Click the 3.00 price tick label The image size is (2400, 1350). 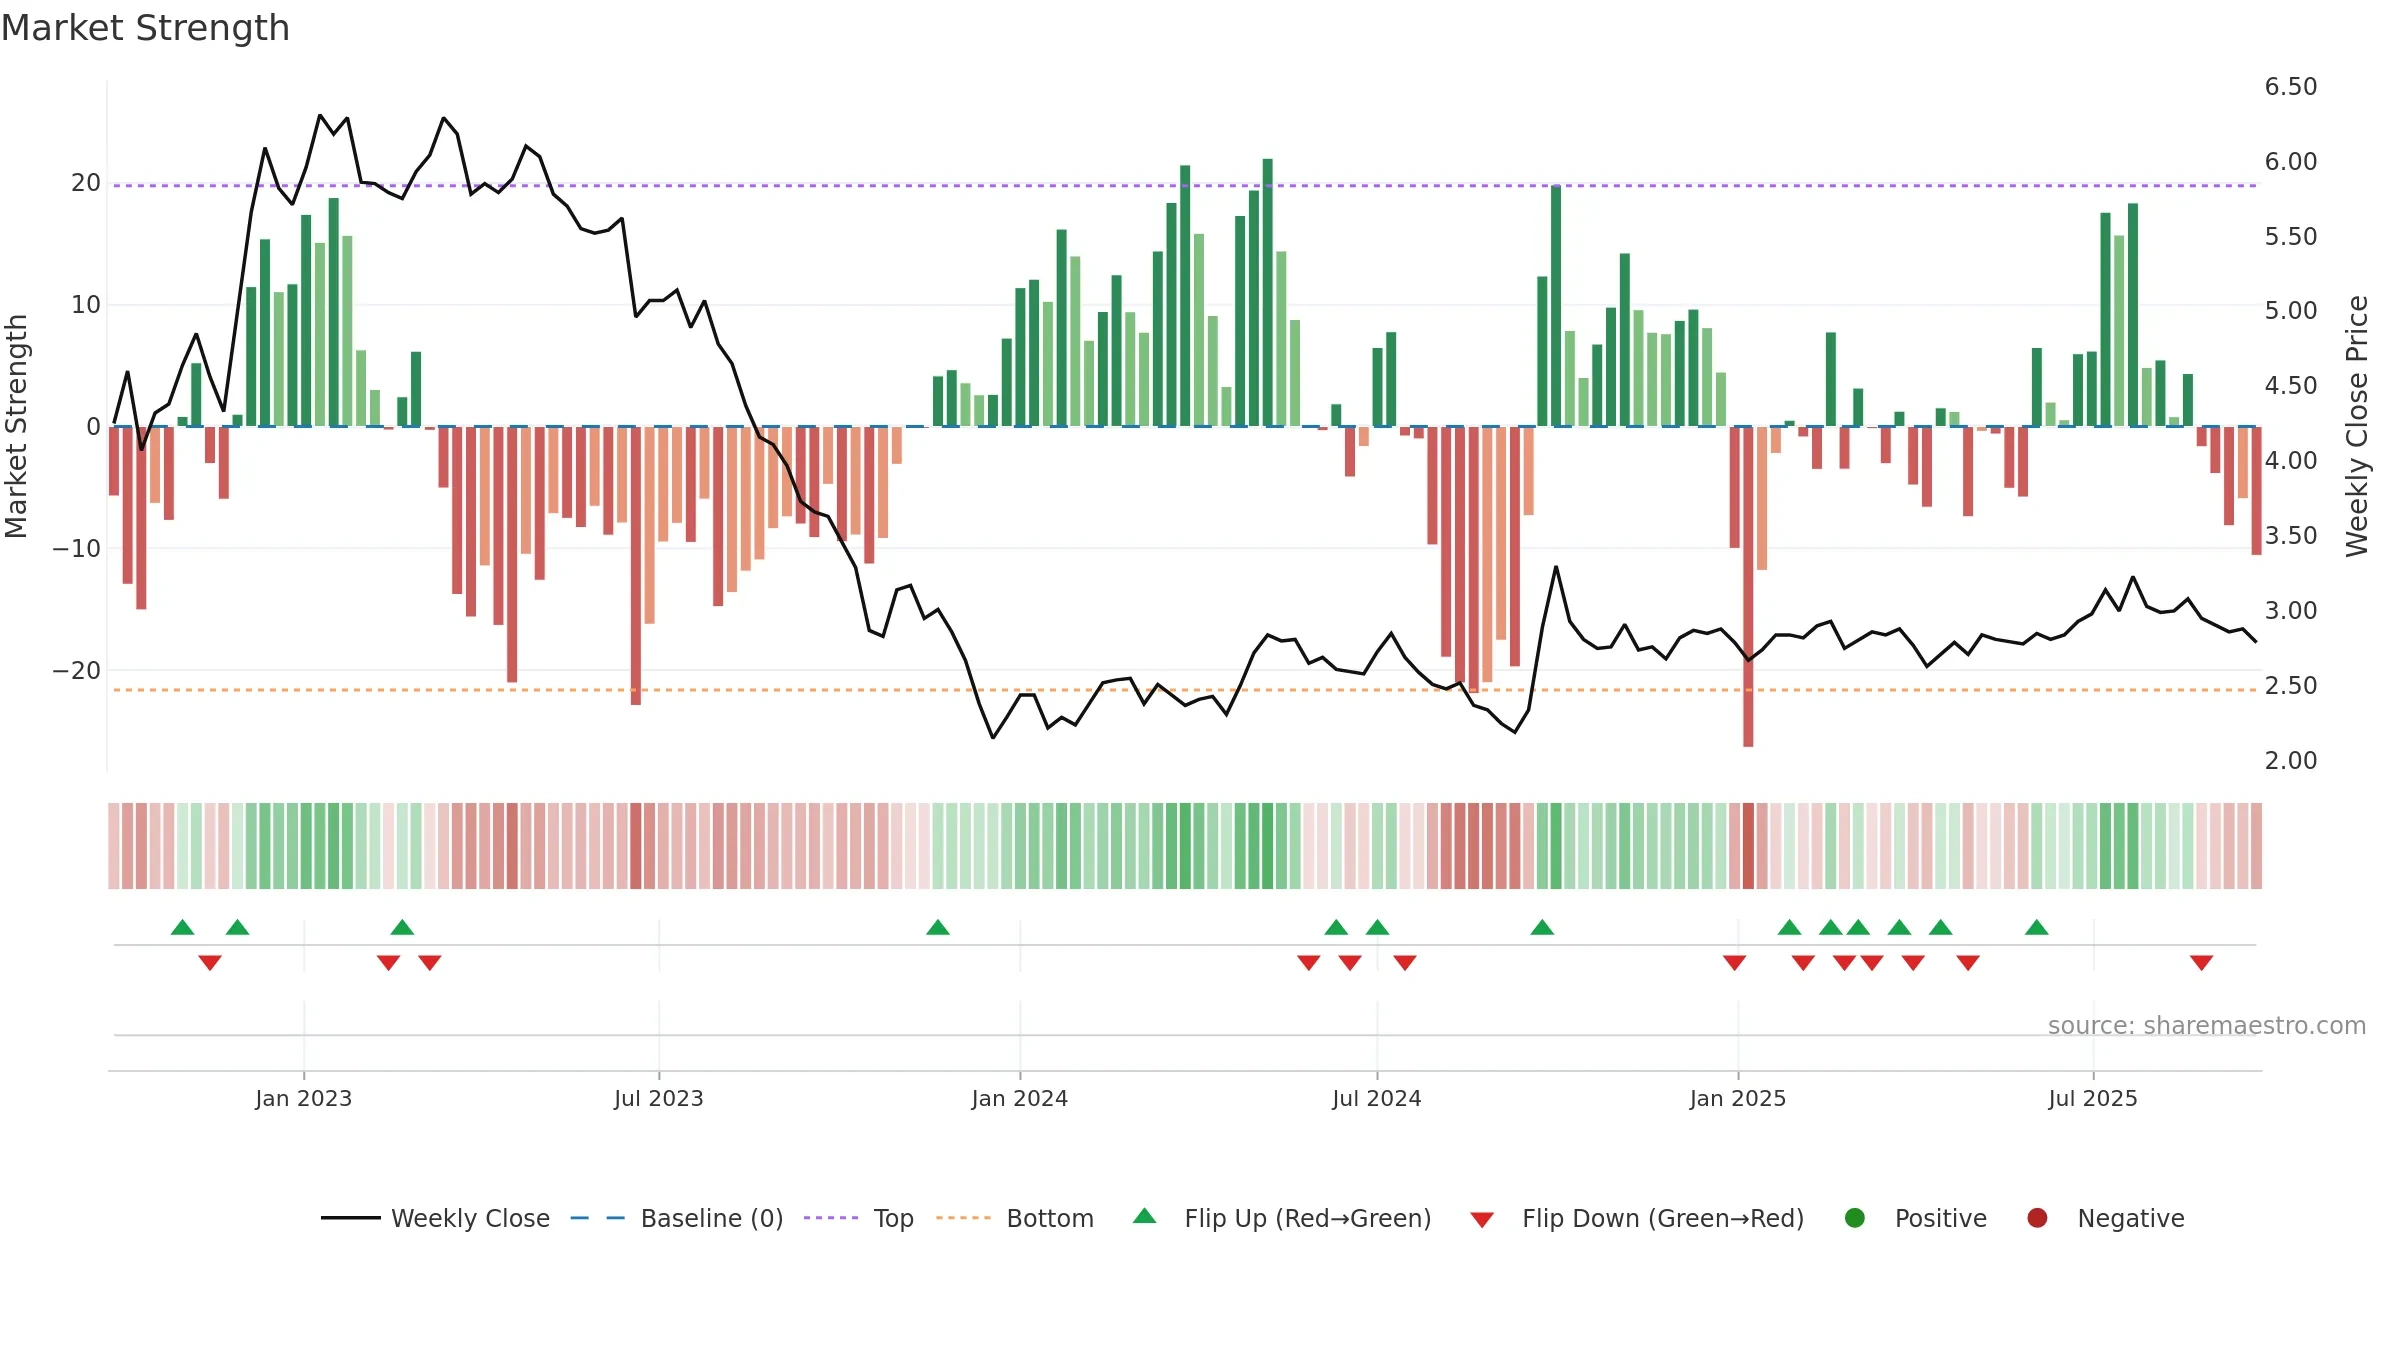click(x=2291, y=610)
